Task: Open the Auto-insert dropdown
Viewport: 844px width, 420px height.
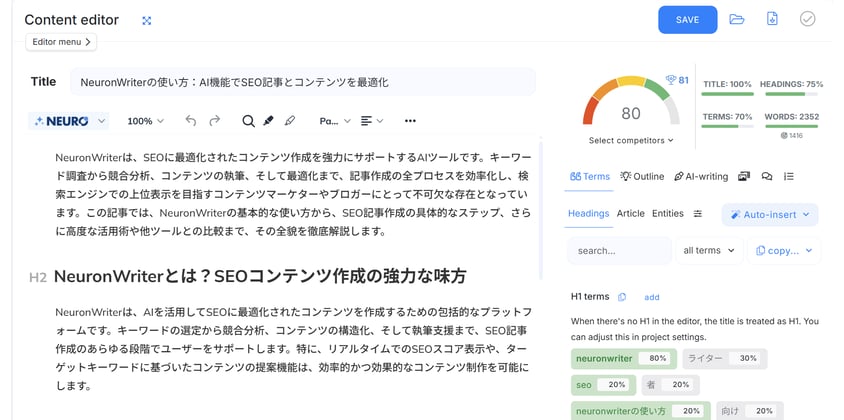Action: [x=770, y=214]
